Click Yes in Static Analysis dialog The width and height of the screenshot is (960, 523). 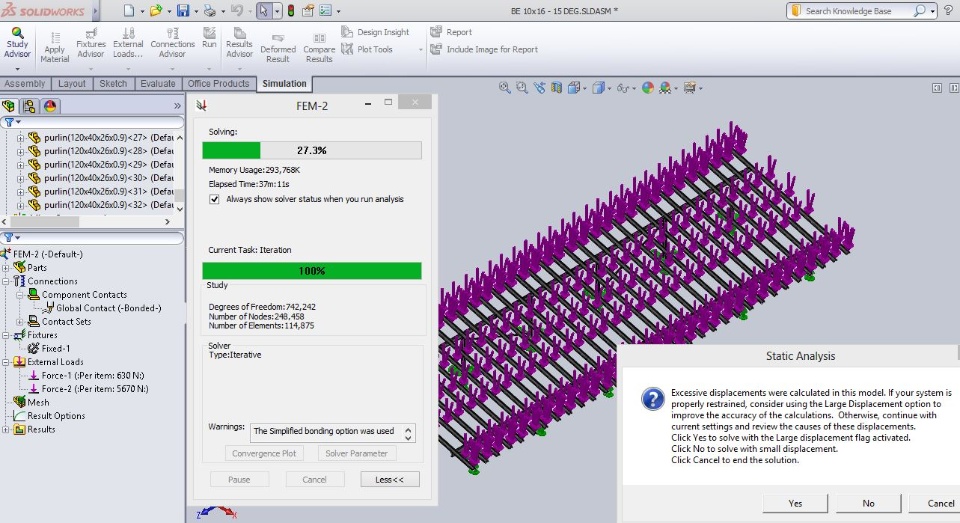795,503
